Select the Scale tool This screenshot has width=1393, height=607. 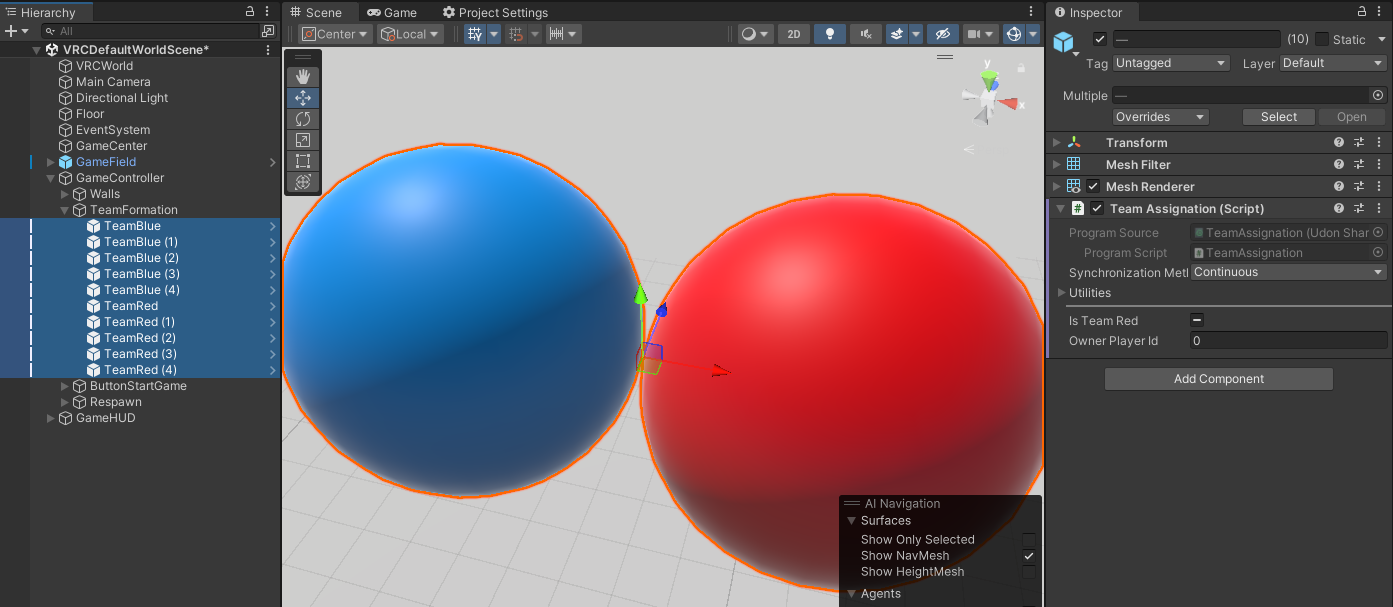pos(303,140)
